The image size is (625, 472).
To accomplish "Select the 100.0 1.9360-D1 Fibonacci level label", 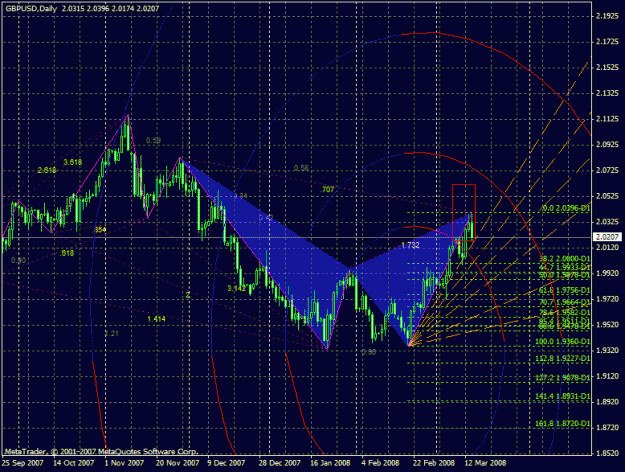I will (563, 342).
